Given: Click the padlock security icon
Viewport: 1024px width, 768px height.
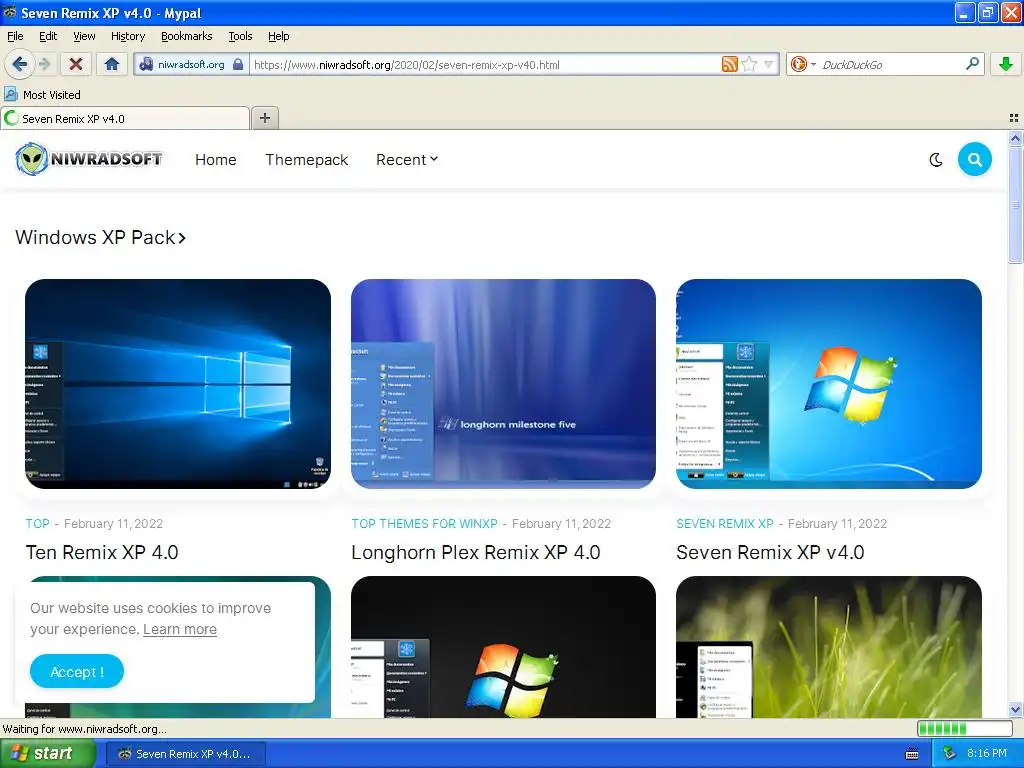Looking at the screenshot, I should (238, 64).
